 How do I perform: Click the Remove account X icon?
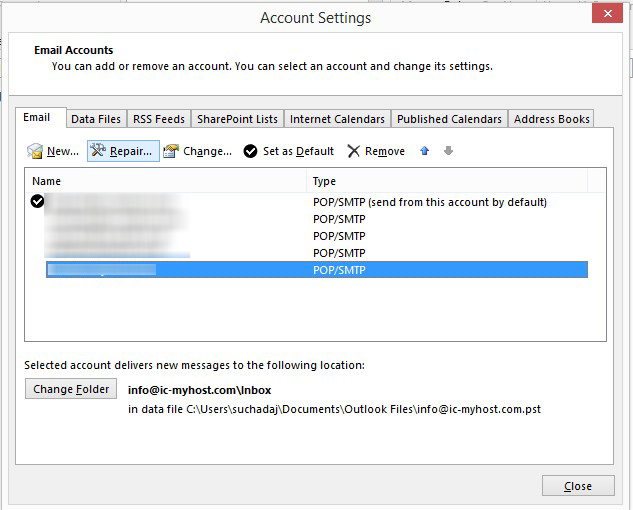(354, 151)
